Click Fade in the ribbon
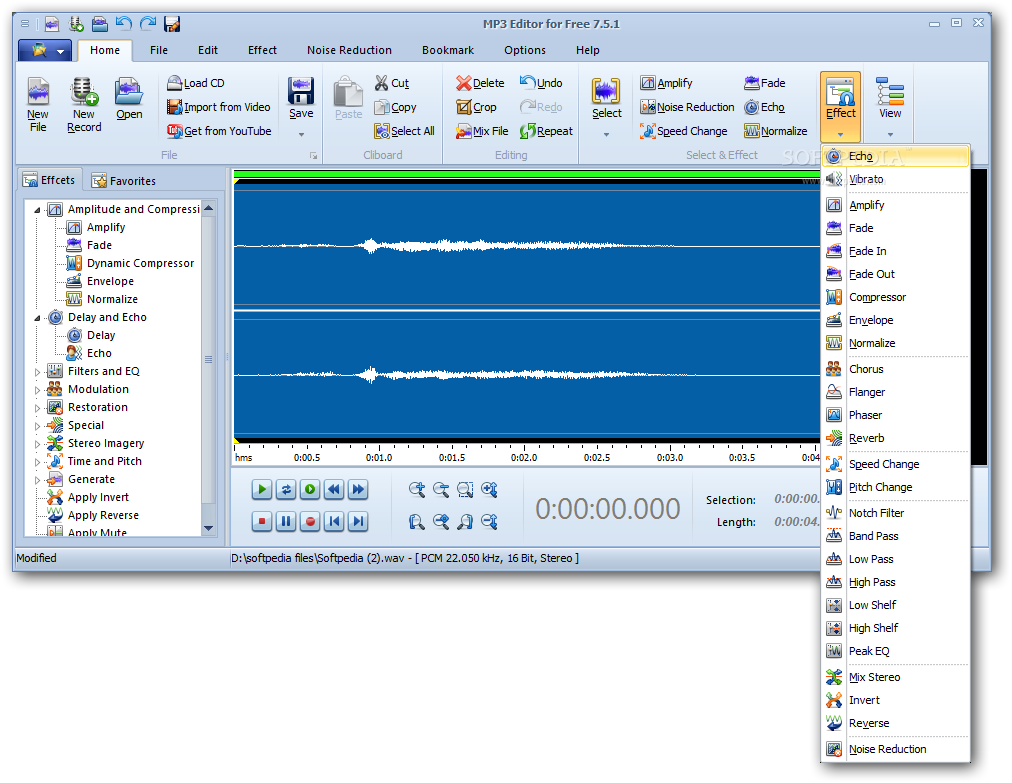1012x783 pixels. pyautogui.click(x=764, y=83)
